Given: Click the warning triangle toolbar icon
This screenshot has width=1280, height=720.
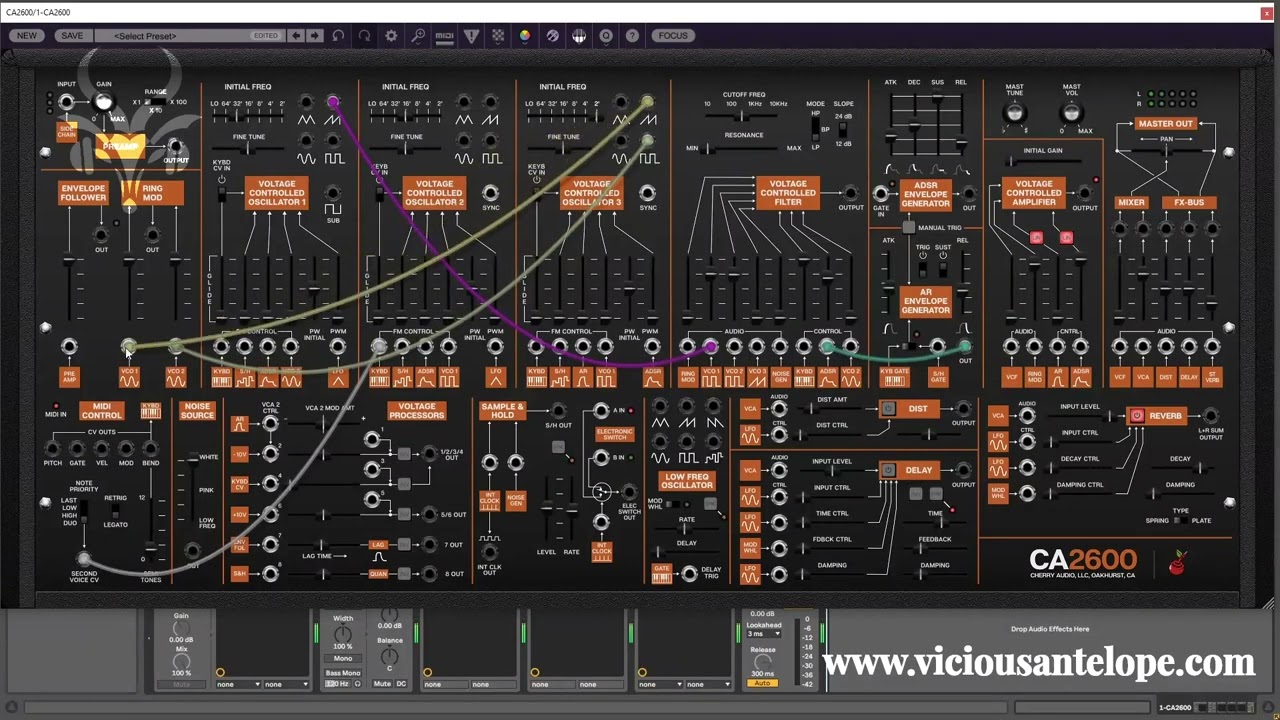Looking at the screenshot, I should click(471, 36).
